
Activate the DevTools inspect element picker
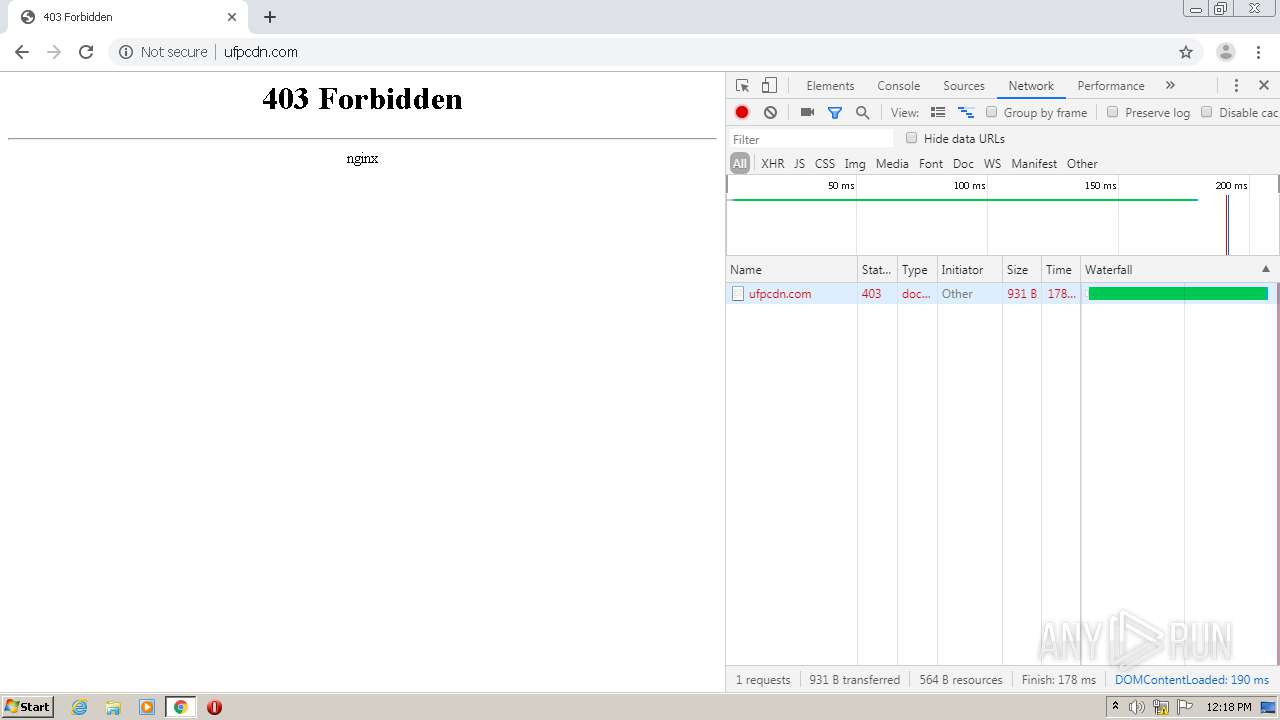[742, 86]
